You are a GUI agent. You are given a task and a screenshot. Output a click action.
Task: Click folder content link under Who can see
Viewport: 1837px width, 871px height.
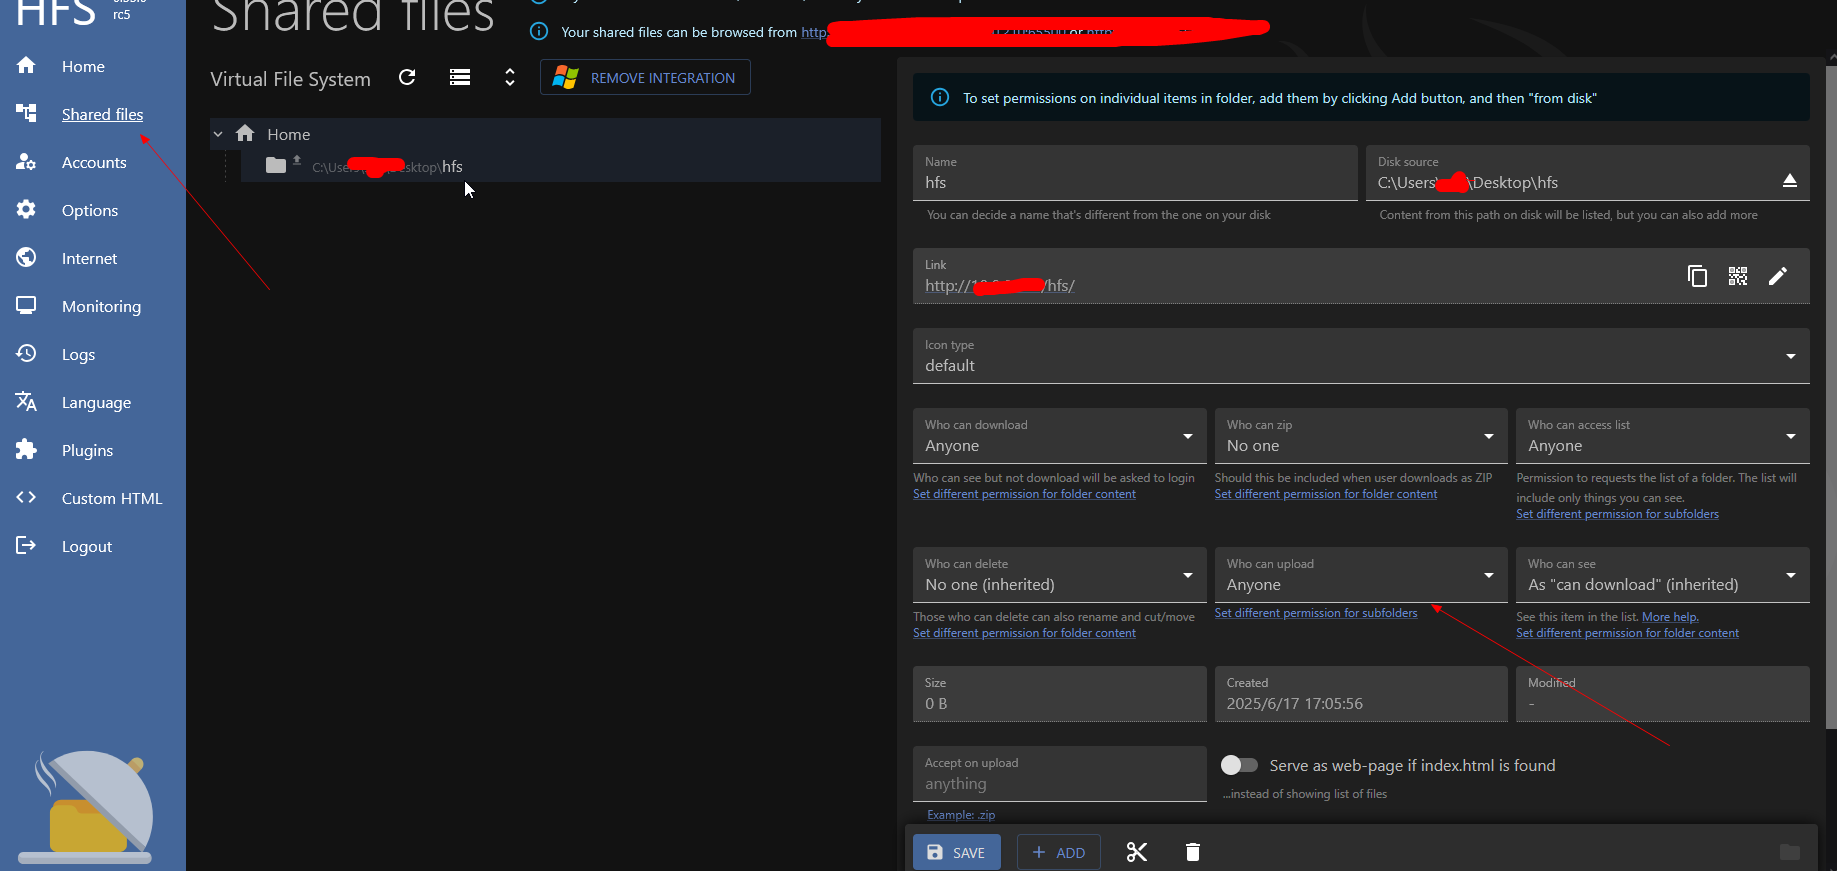[1627, 633]
